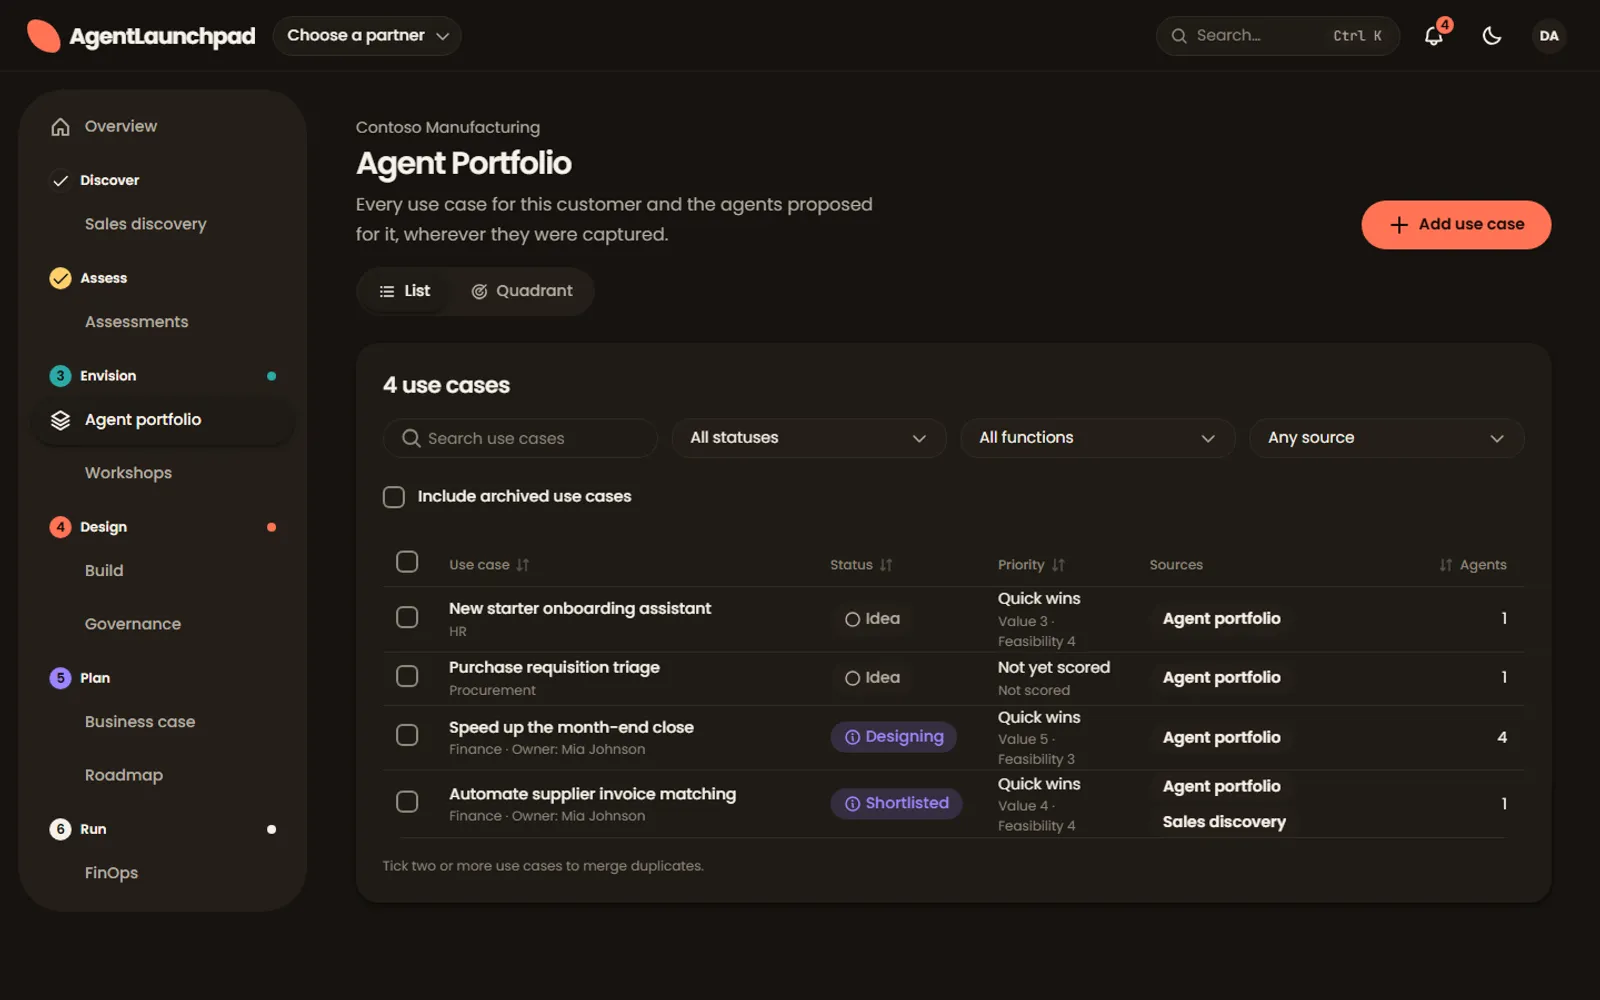
Task: Open Speed up the month-end close use case
Action: pos(571,727)
